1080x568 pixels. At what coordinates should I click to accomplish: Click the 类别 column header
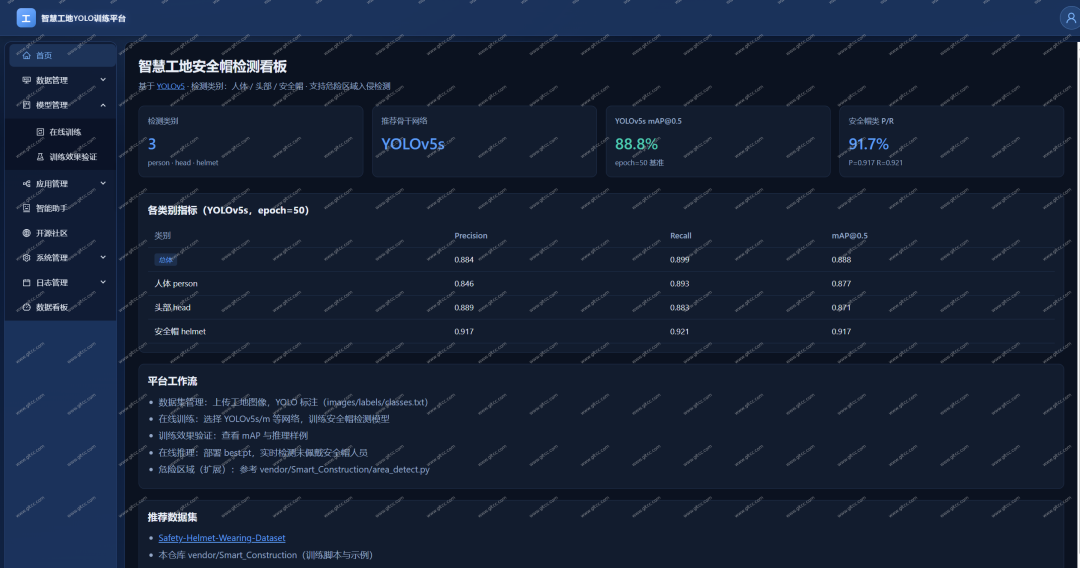pos(163,235)
